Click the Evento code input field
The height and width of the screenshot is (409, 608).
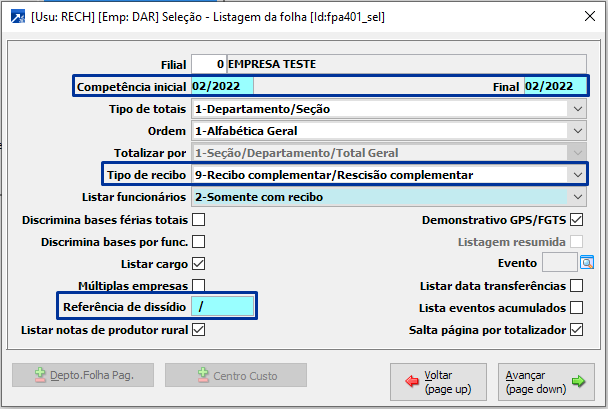[x=560, y=263]
